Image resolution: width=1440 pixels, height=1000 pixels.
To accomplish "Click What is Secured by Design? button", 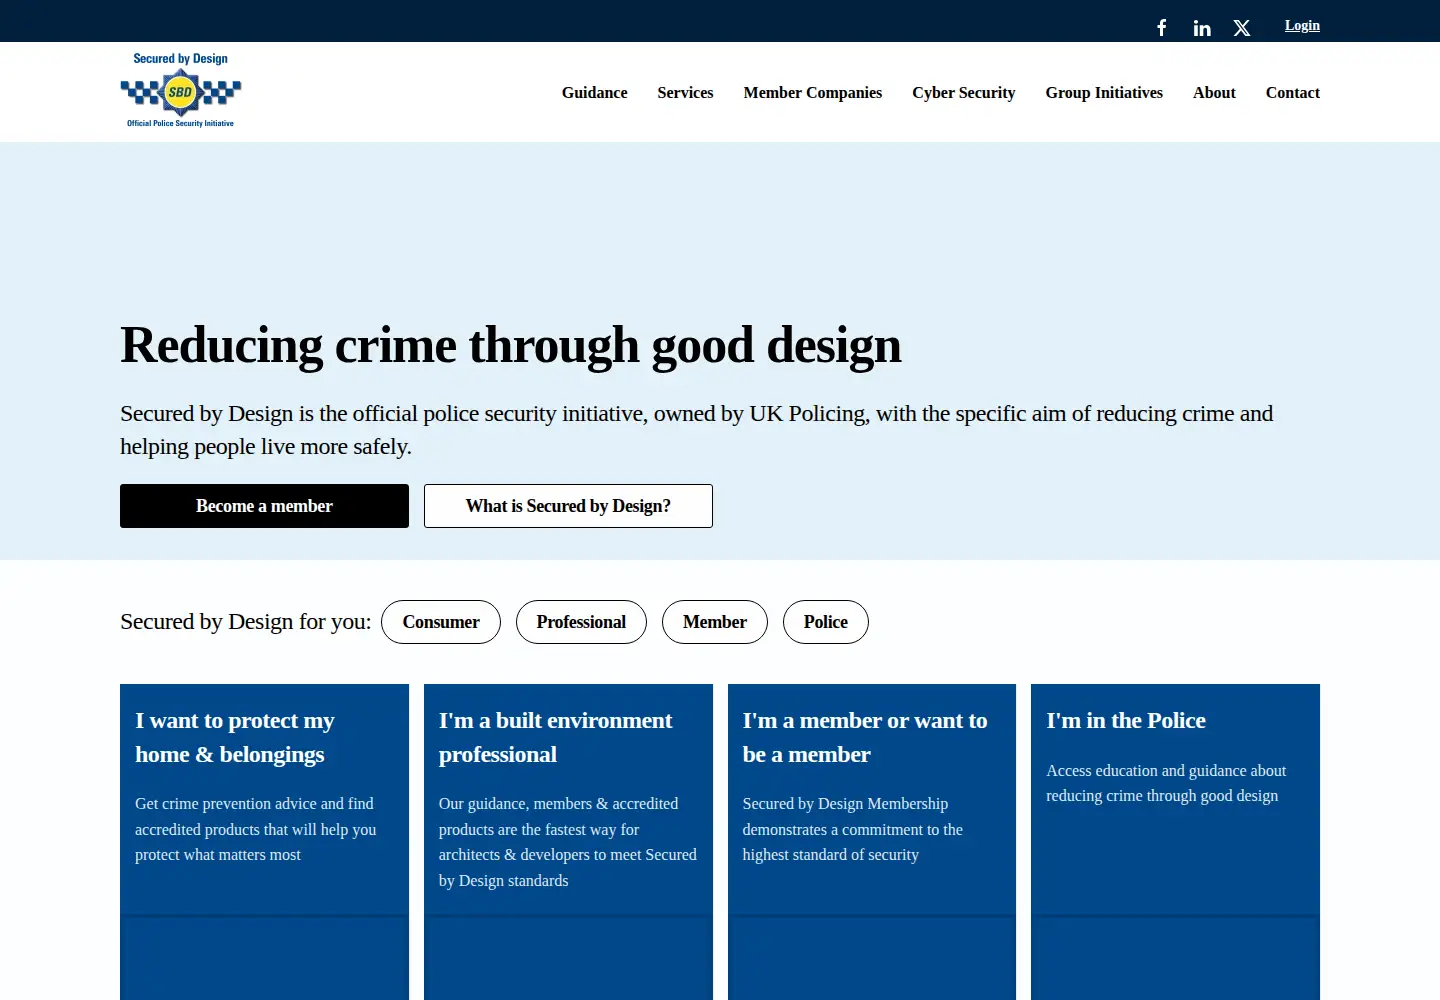I will point(568,506).
